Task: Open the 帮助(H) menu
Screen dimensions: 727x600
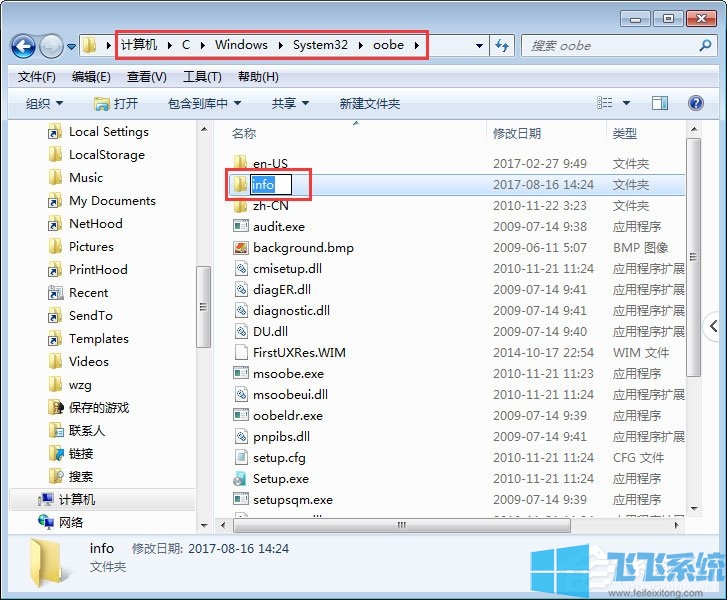Action: point(258,77)
